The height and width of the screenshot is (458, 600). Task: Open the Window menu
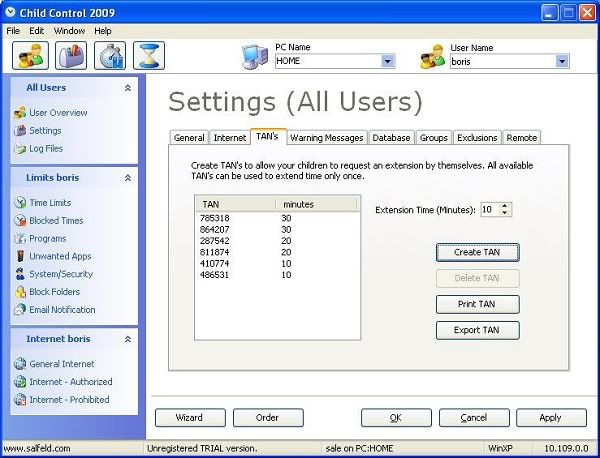[69, 31]
